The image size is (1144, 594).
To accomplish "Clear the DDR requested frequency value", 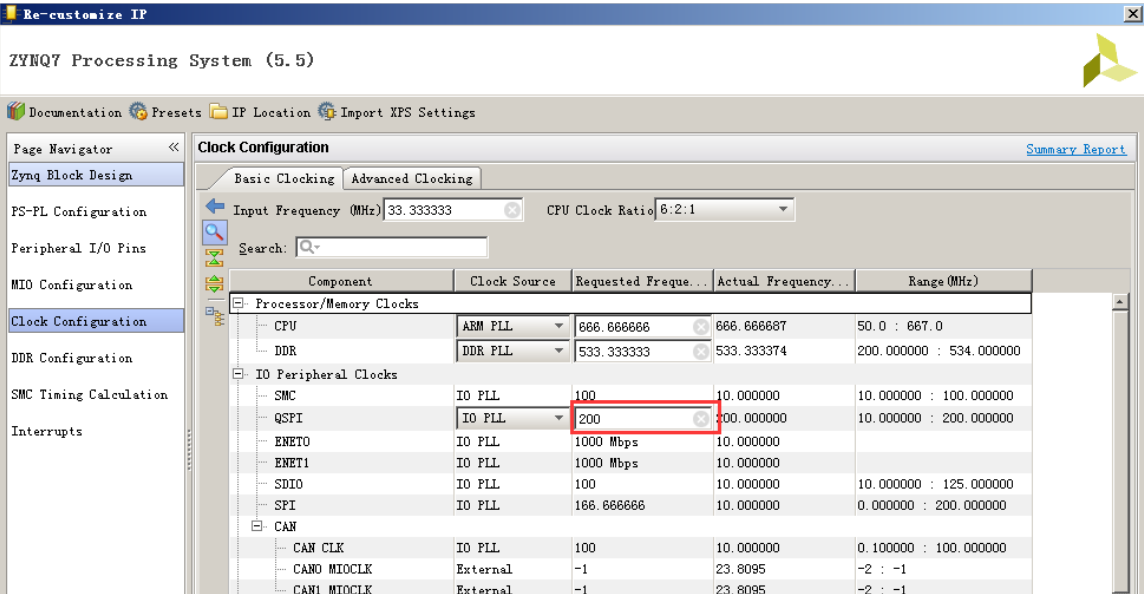I will (700, 352).
